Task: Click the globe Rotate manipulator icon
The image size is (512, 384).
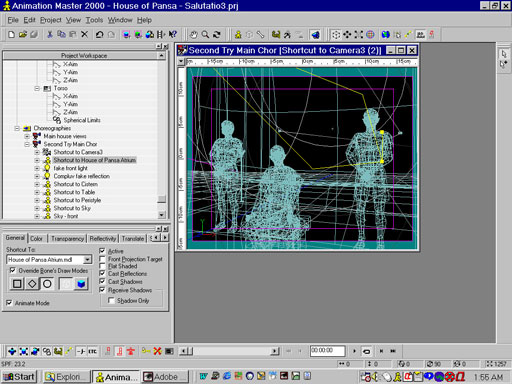Action: 370,34
